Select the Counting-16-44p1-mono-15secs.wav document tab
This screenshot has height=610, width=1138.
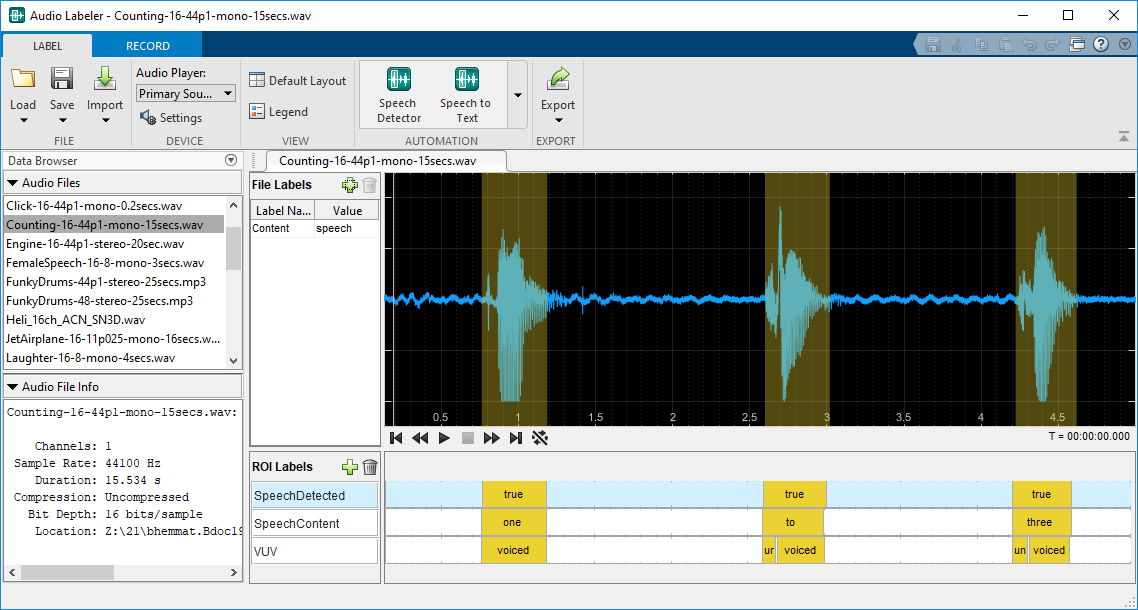377,160
